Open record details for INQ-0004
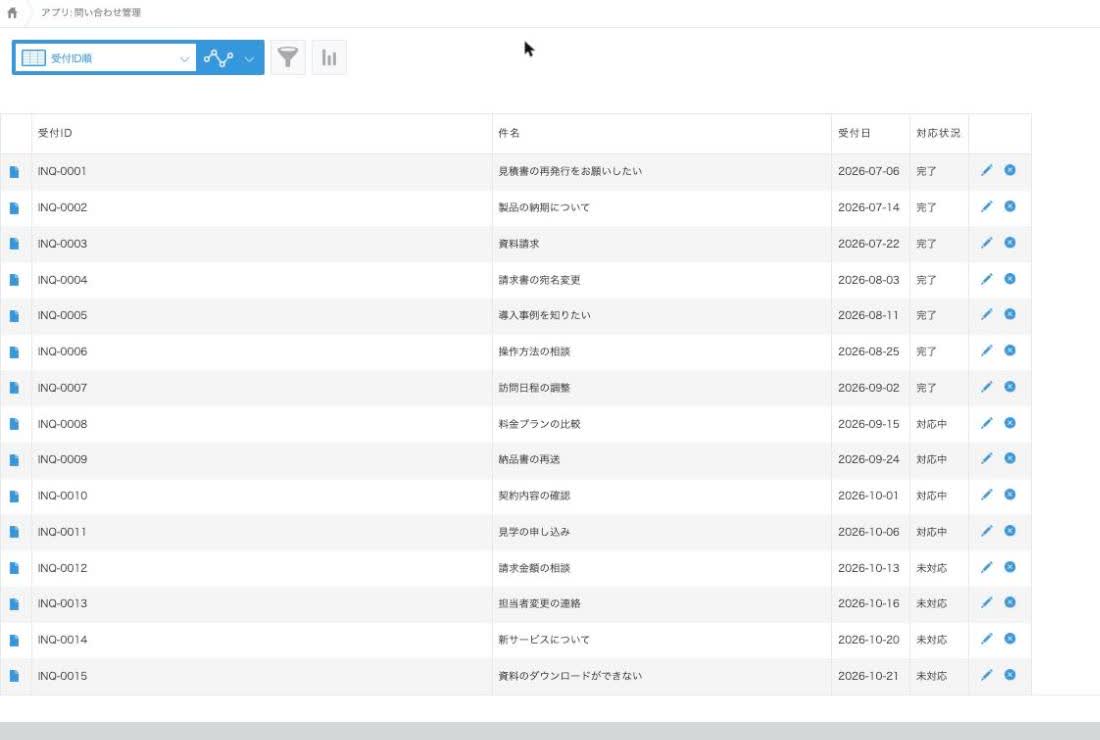The width and height of the screenshot is (1100, 740). tap(14, 281)
